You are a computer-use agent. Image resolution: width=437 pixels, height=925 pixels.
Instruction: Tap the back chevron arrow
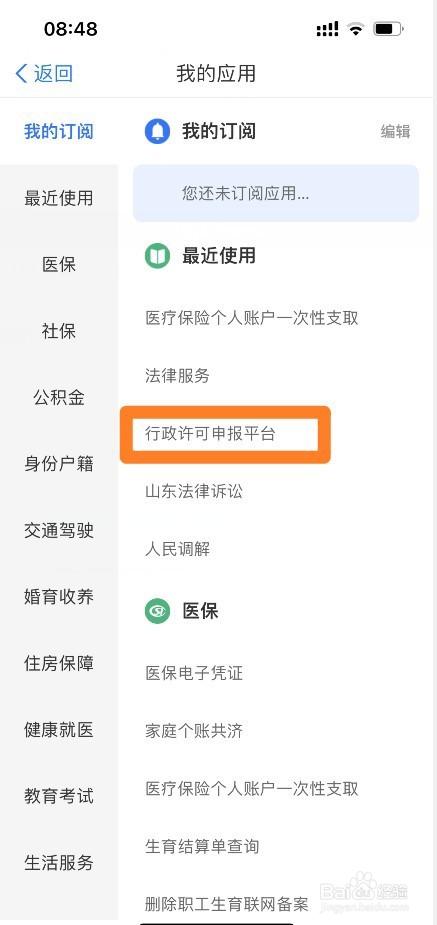tap(21, 74)
